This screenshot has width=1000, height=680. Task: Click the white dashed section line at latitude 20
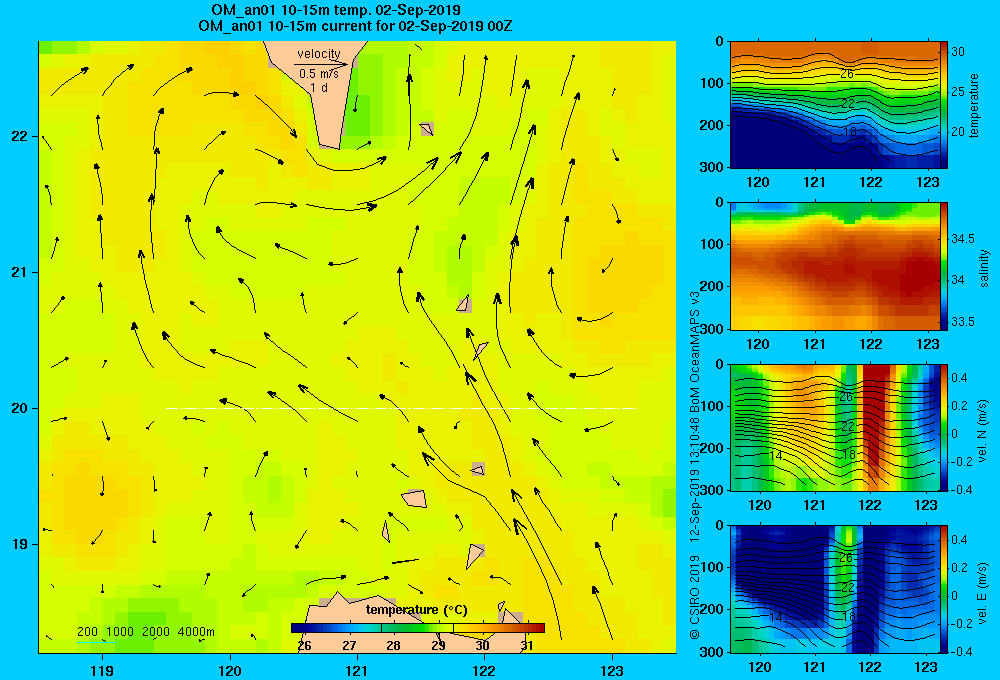[401, 408]
